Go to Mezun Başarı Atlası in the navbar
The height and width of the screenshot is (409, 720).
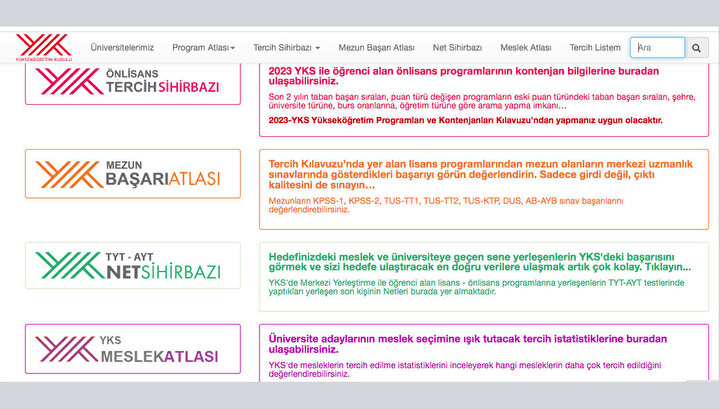(377, 48)
